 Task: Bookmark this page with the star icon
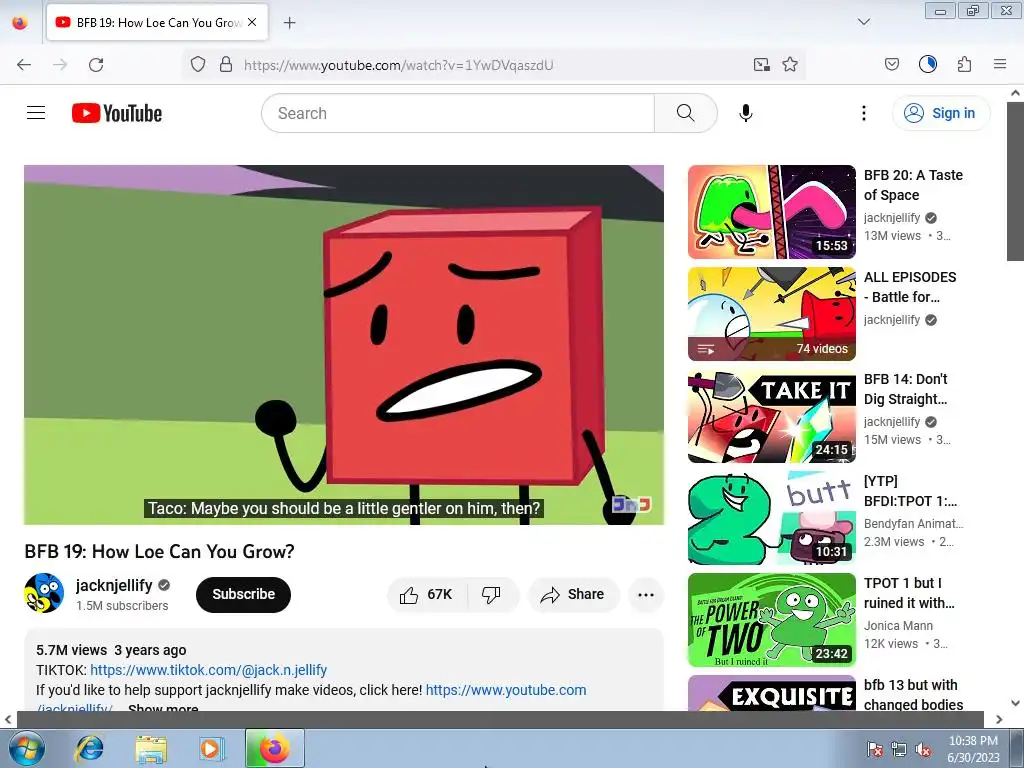790,65
